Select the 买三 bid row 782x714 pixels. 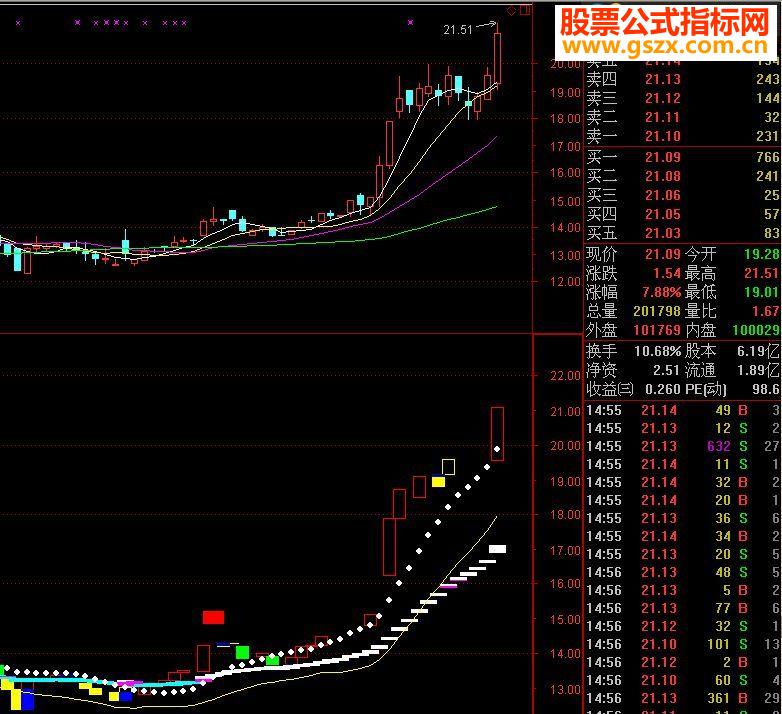click(x=683, y=195)
